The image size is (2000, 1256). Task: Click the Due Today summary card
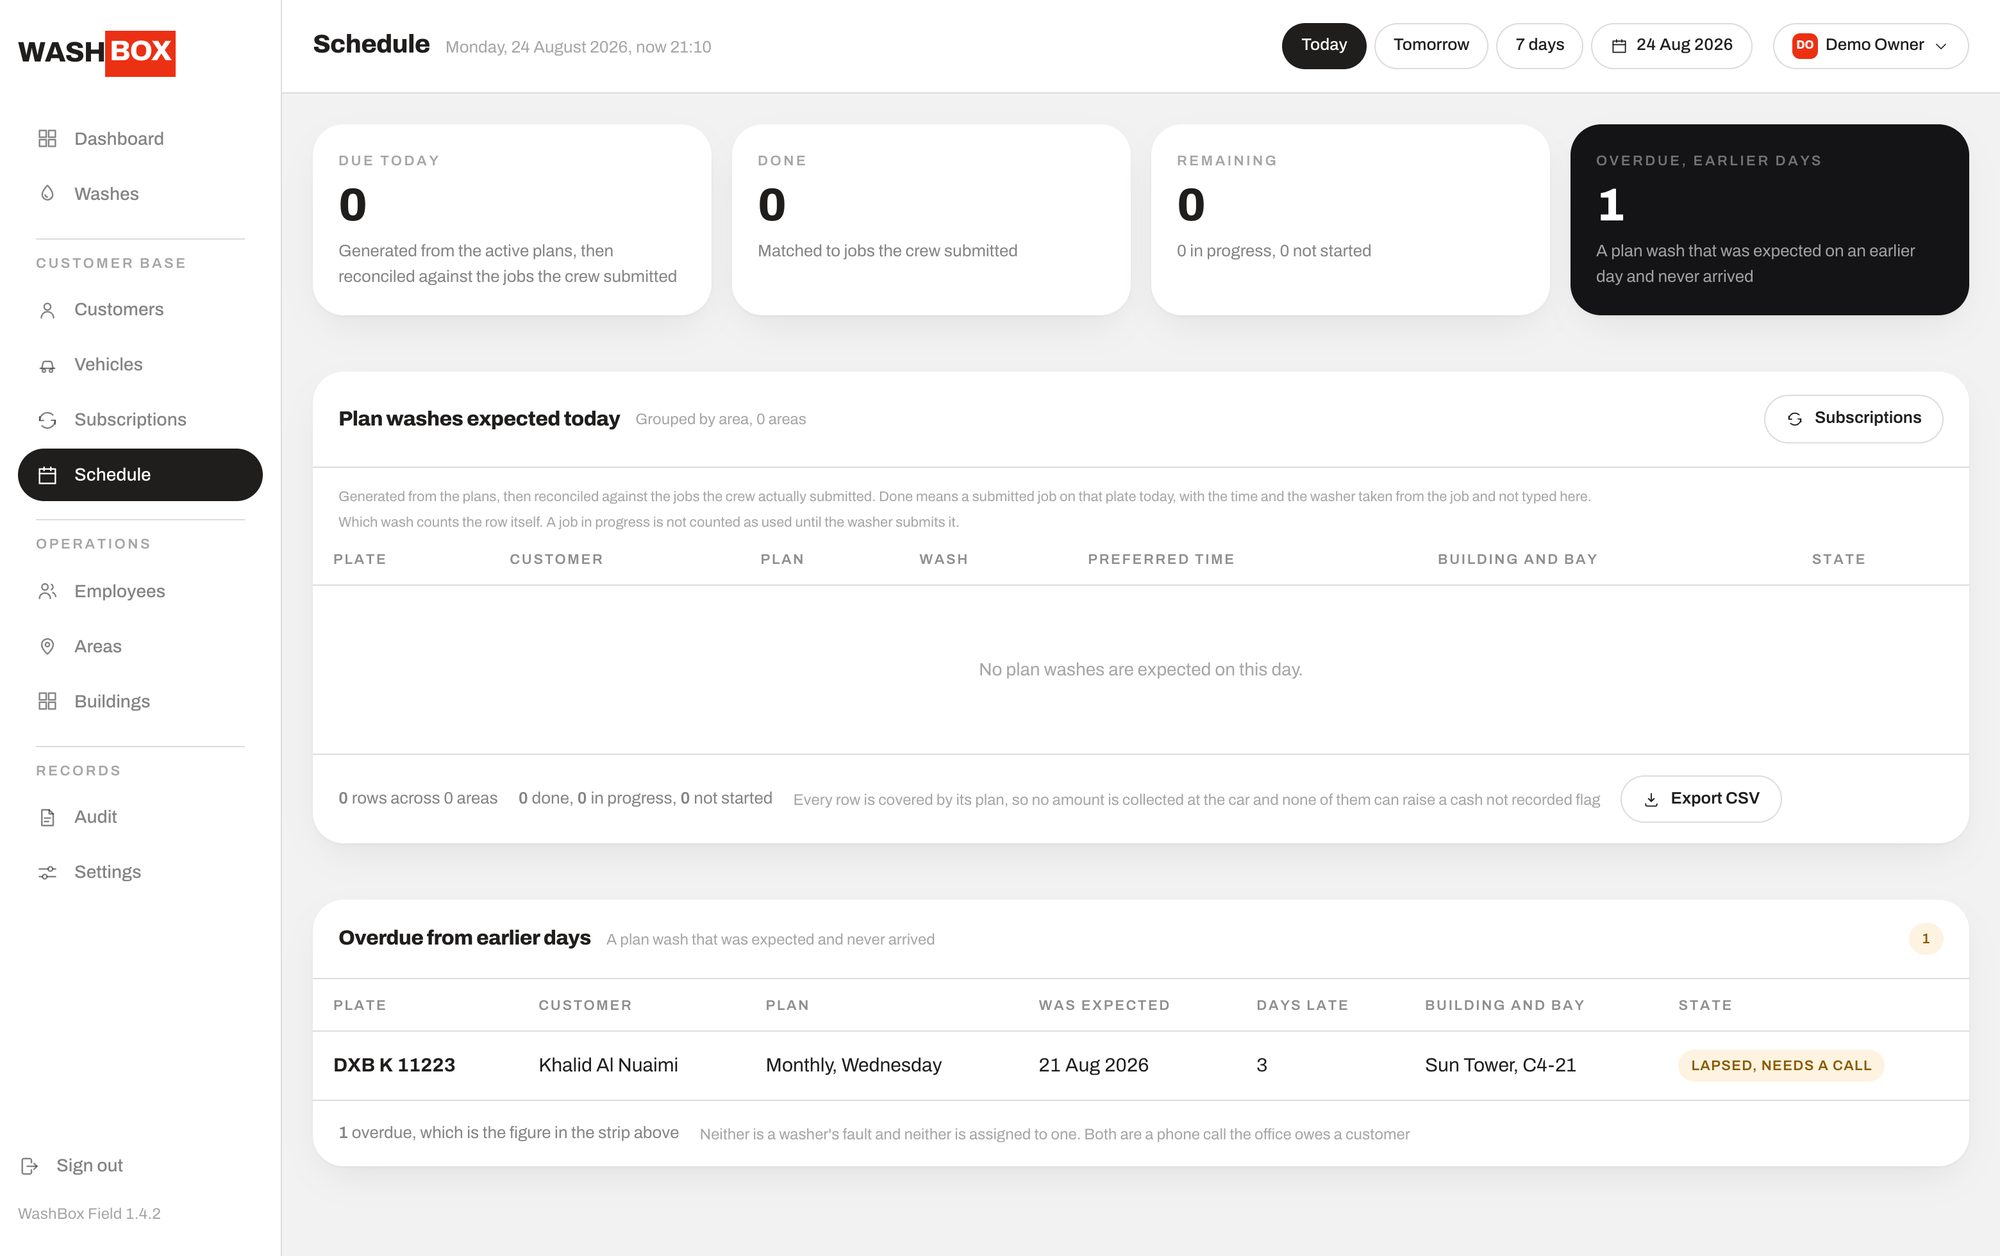pyautogui.click(x=512, y=220)
